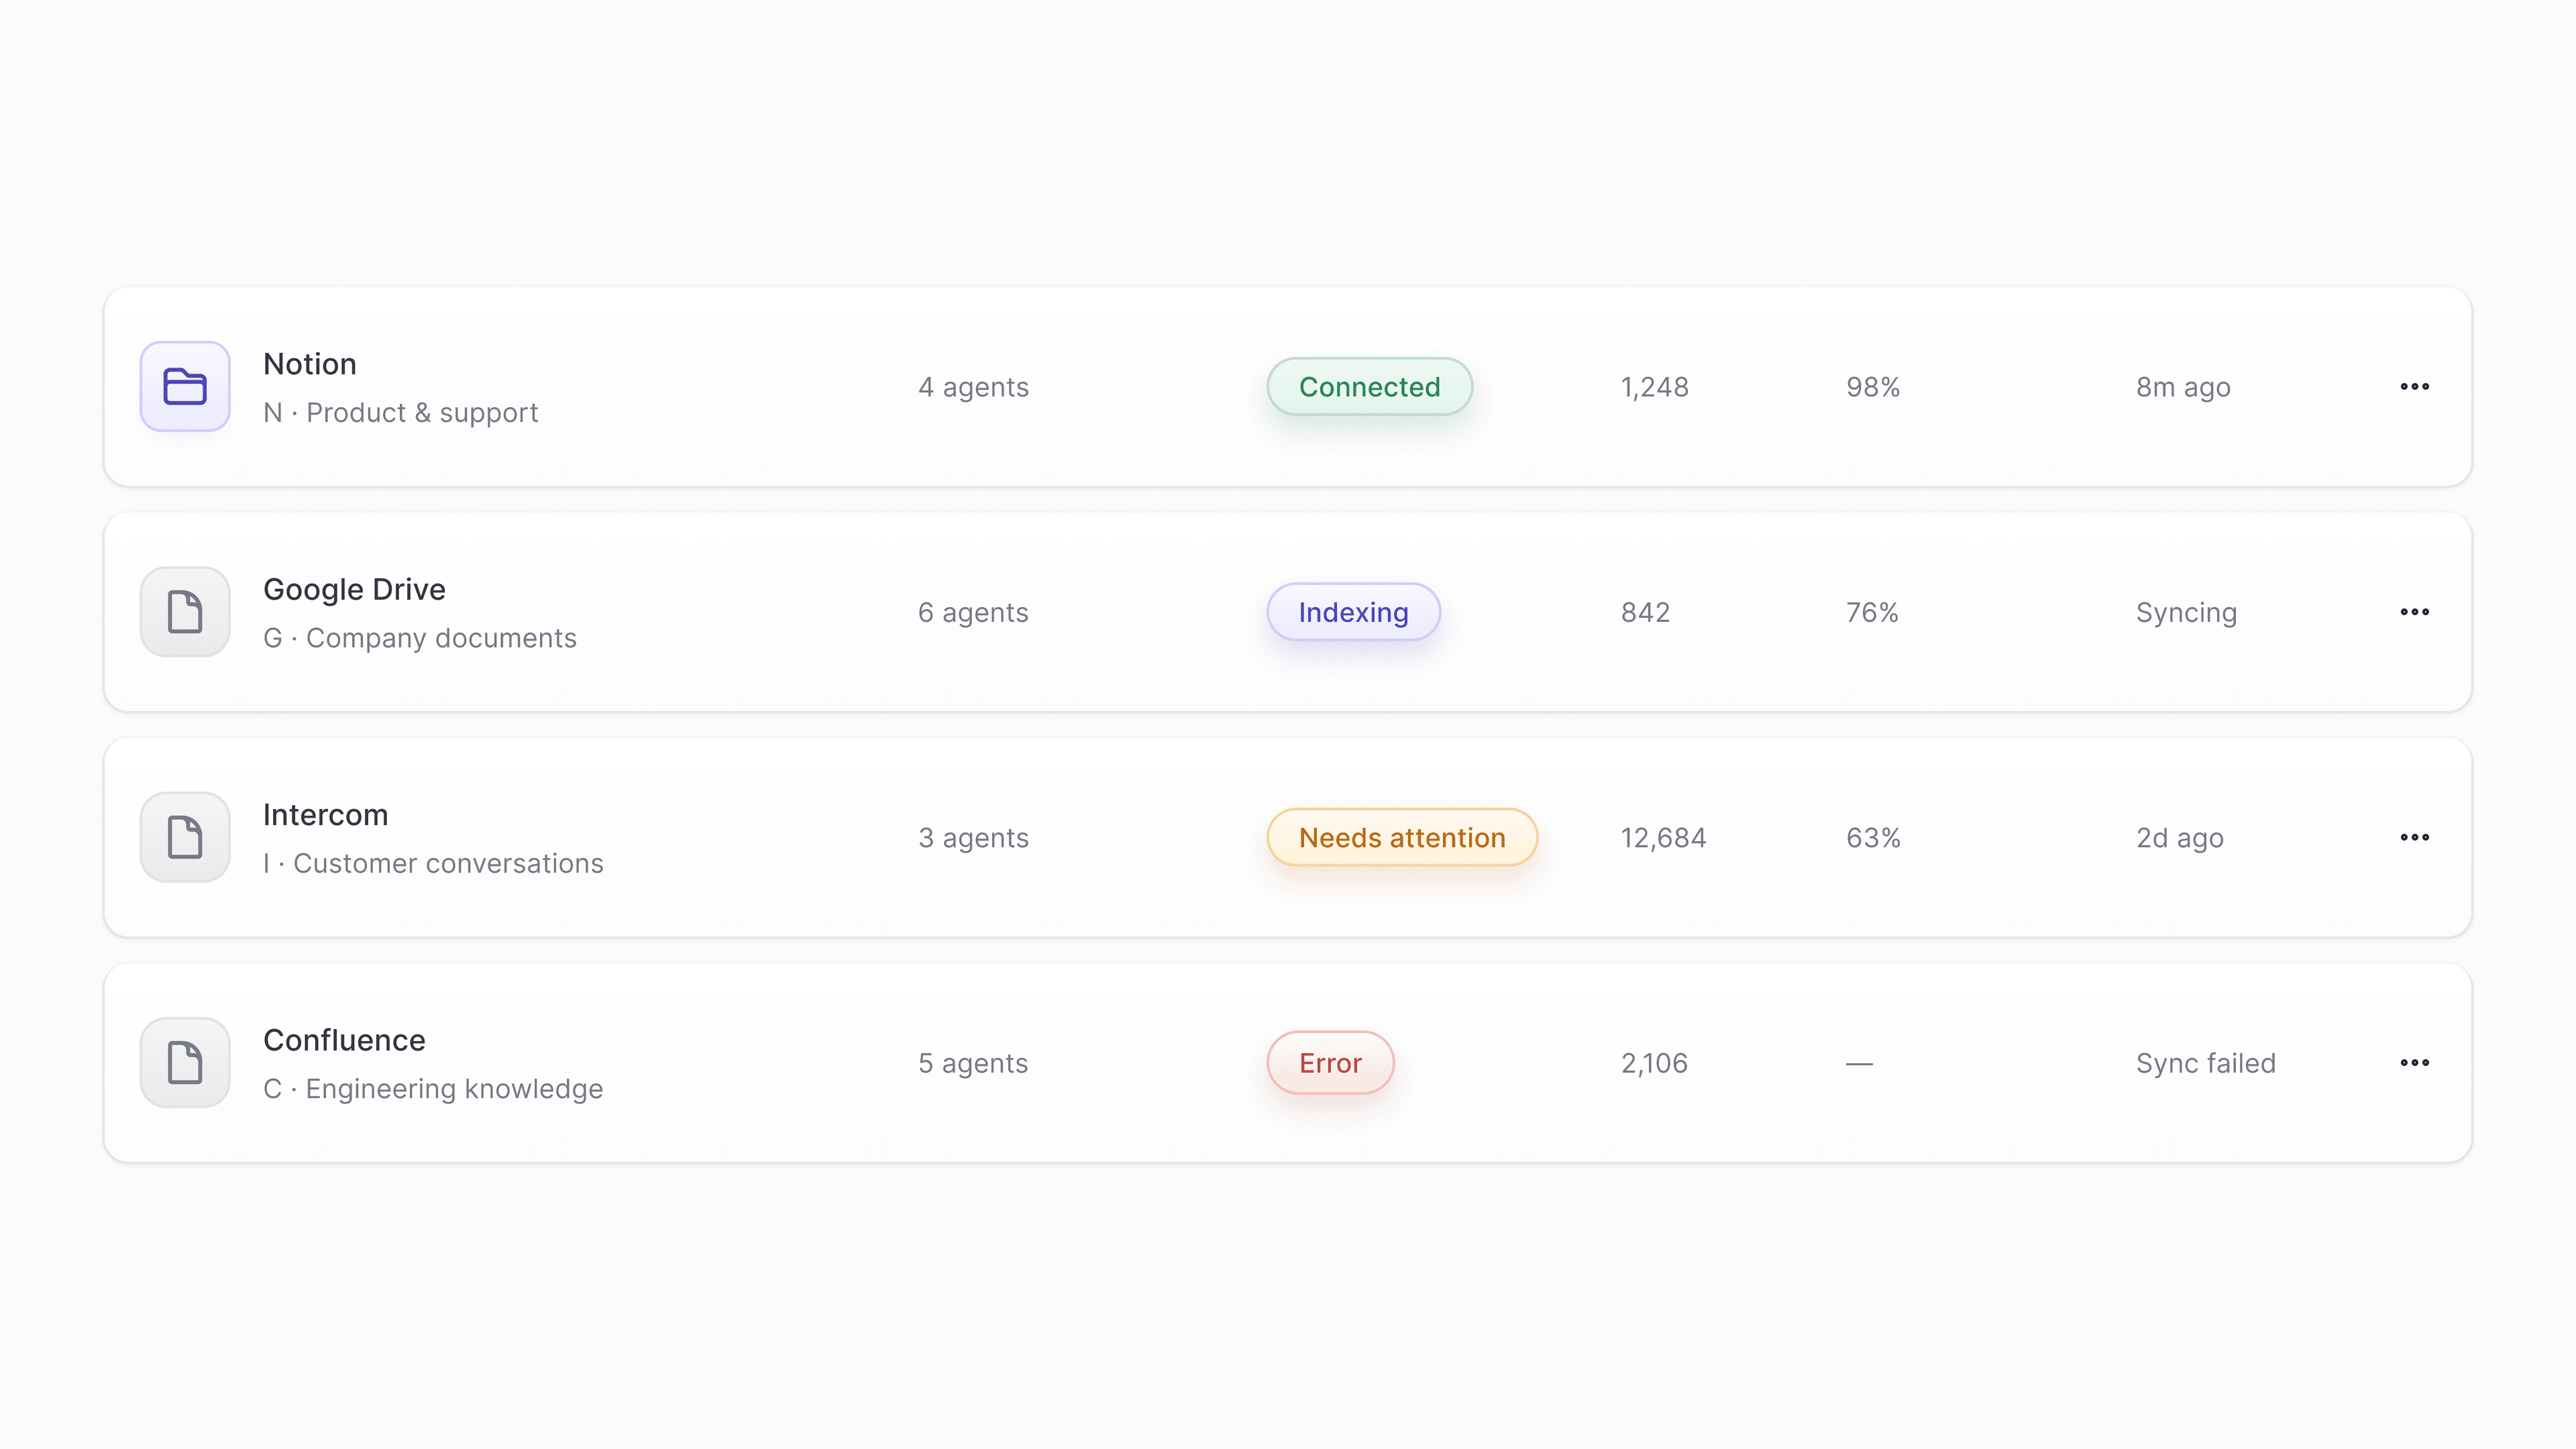Click the 'C · Engineering knowledge' subtitle
The image size is (2576, 1449).
point(433,1089)
